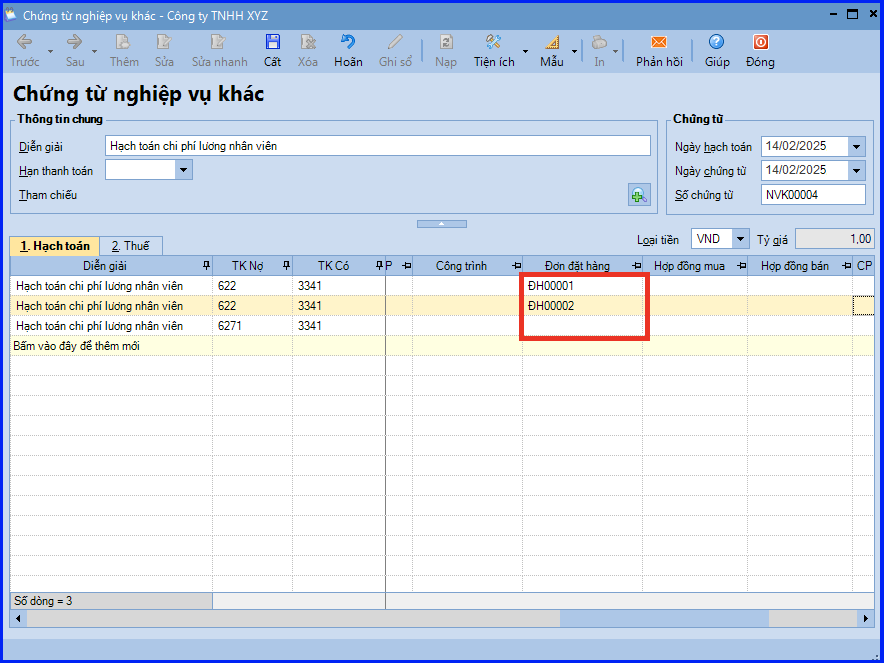Open Phản hồi feedback mail icon
Image resolution: width=884 pixels, height=663 pixels.
[x=659, y=42]
